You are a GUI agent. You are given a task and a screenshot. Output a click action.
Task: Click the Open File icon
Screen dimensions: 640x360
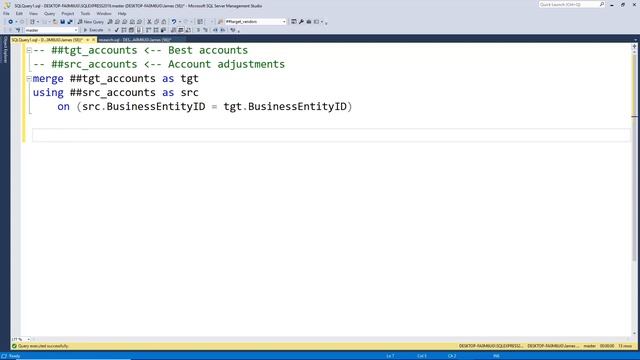click(x=55, y=22)
